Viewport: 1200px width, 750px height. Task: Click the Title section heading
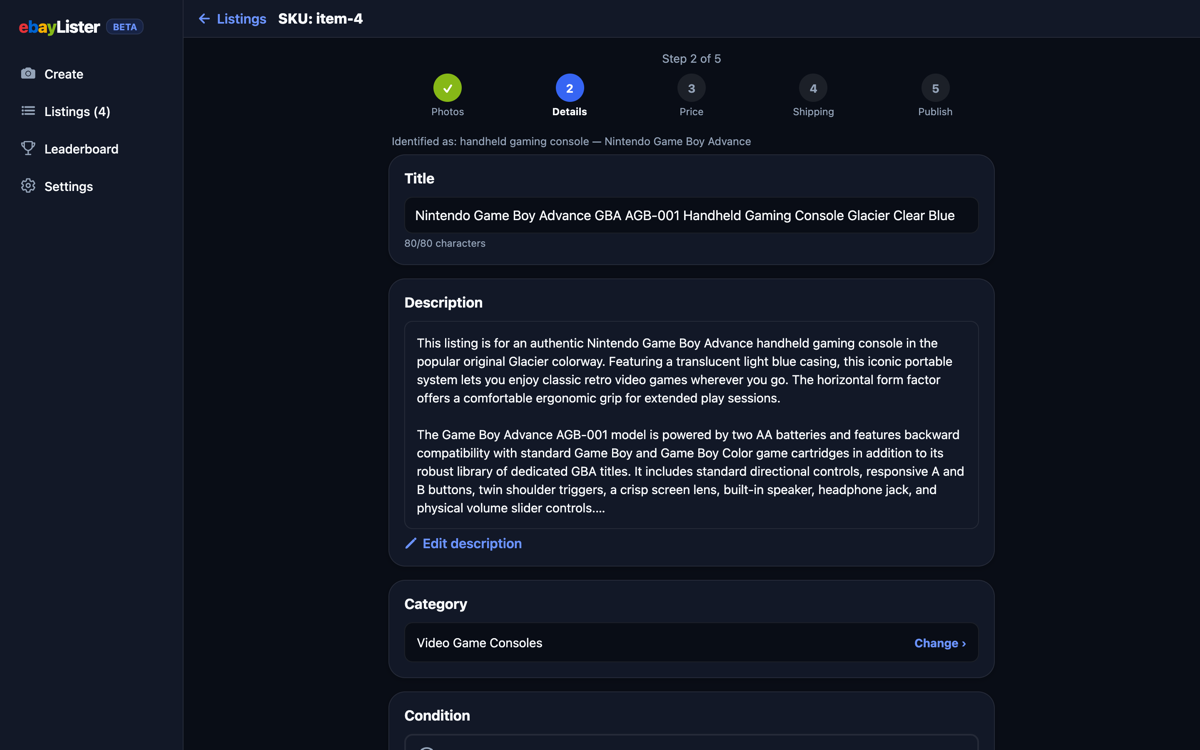click(419, 178)
